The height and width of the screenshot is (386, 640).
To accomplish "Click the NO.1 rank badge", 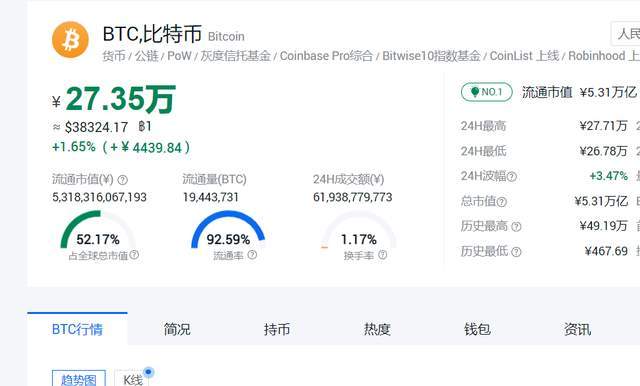I will click(x=487, y=92).
